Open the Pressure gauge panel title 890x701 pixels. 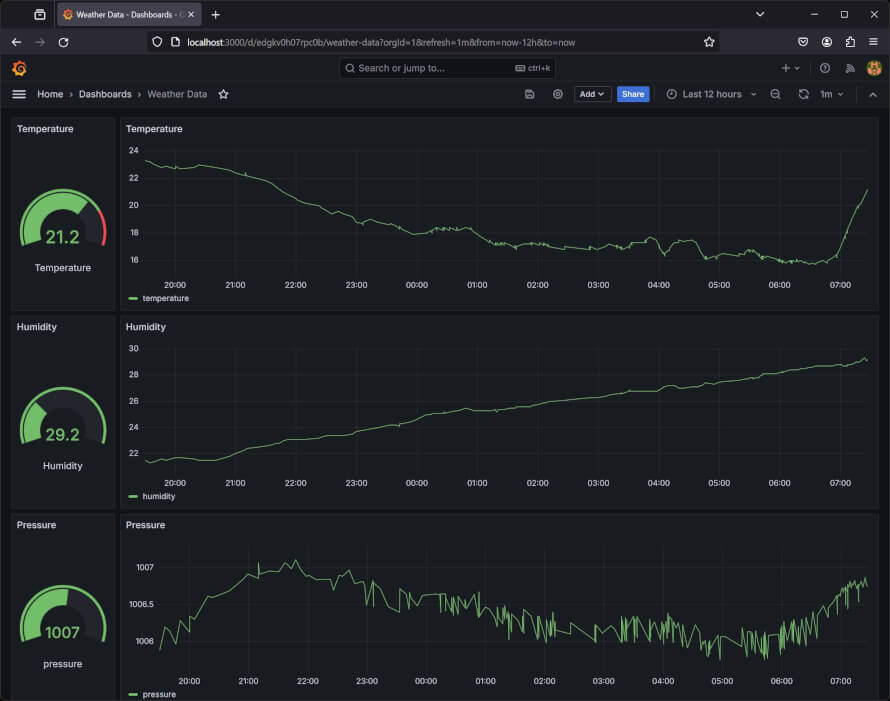tap(36, 525)
